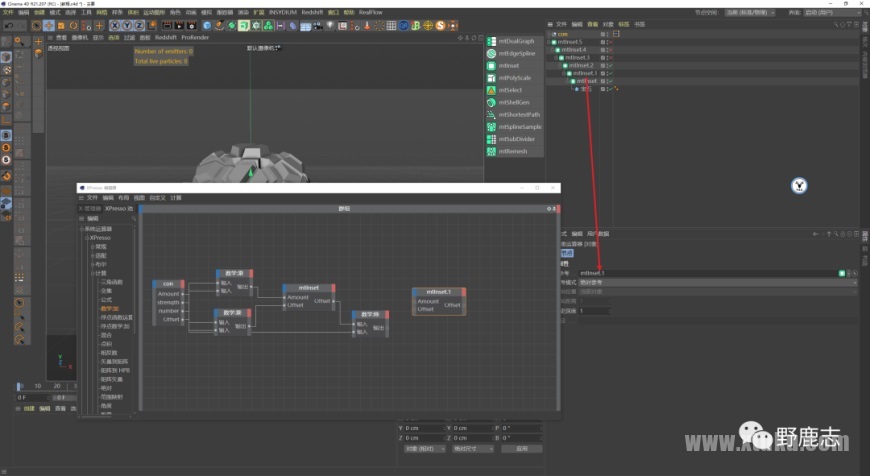Image resolution: width=870 pixels, height=476 pixels.
Task: Toggle the X axis lock
Action: click(114, 26)
